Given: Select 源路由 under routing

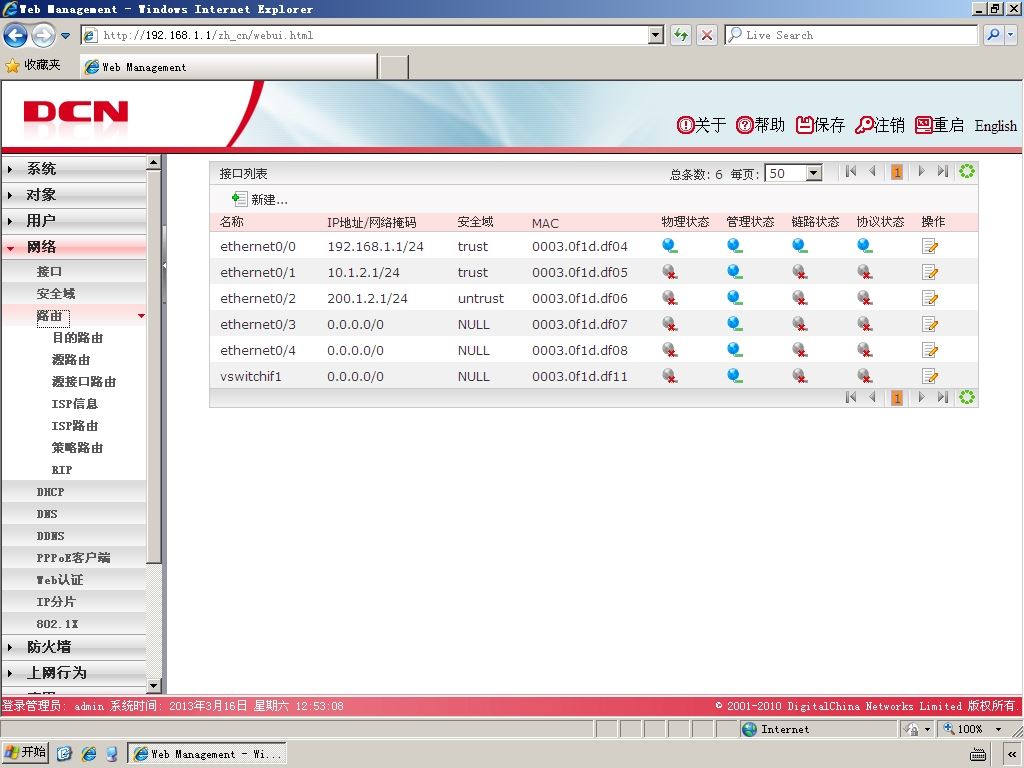Looking at the screenshot, I should [71, 360].
